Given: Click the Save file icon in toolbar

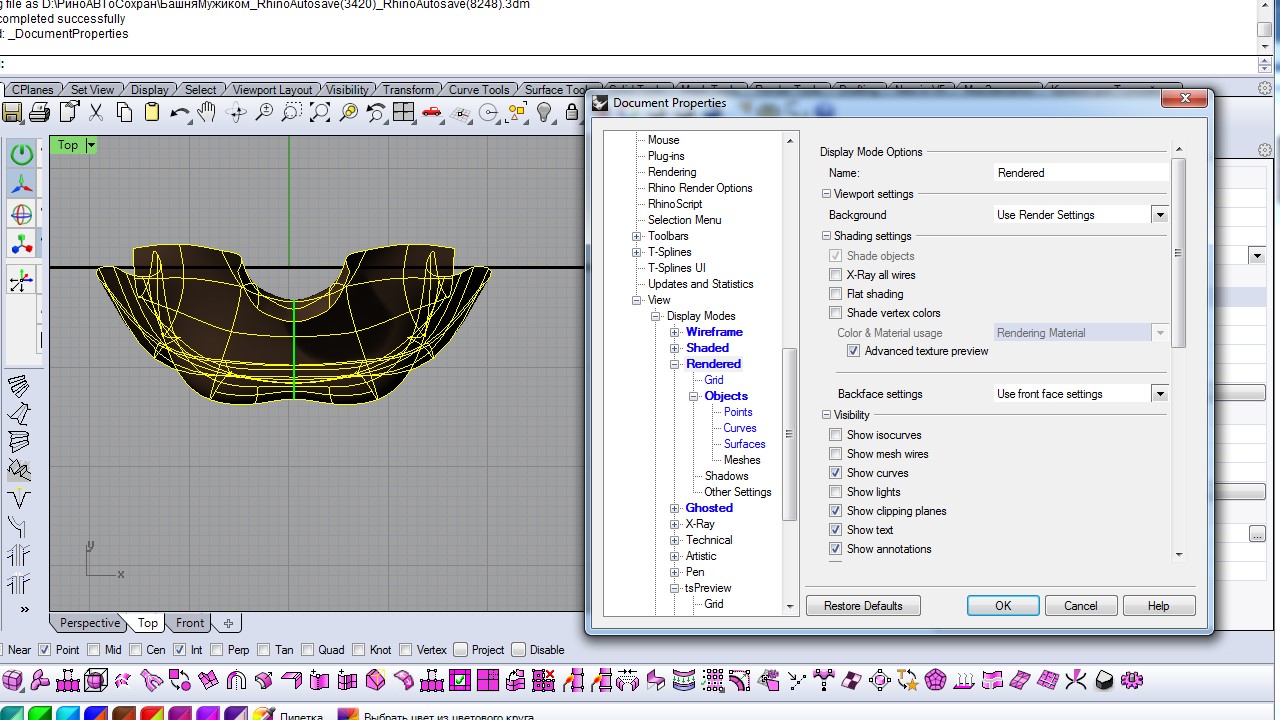Looking at the screenshot, I should click(x=14, y=113).
